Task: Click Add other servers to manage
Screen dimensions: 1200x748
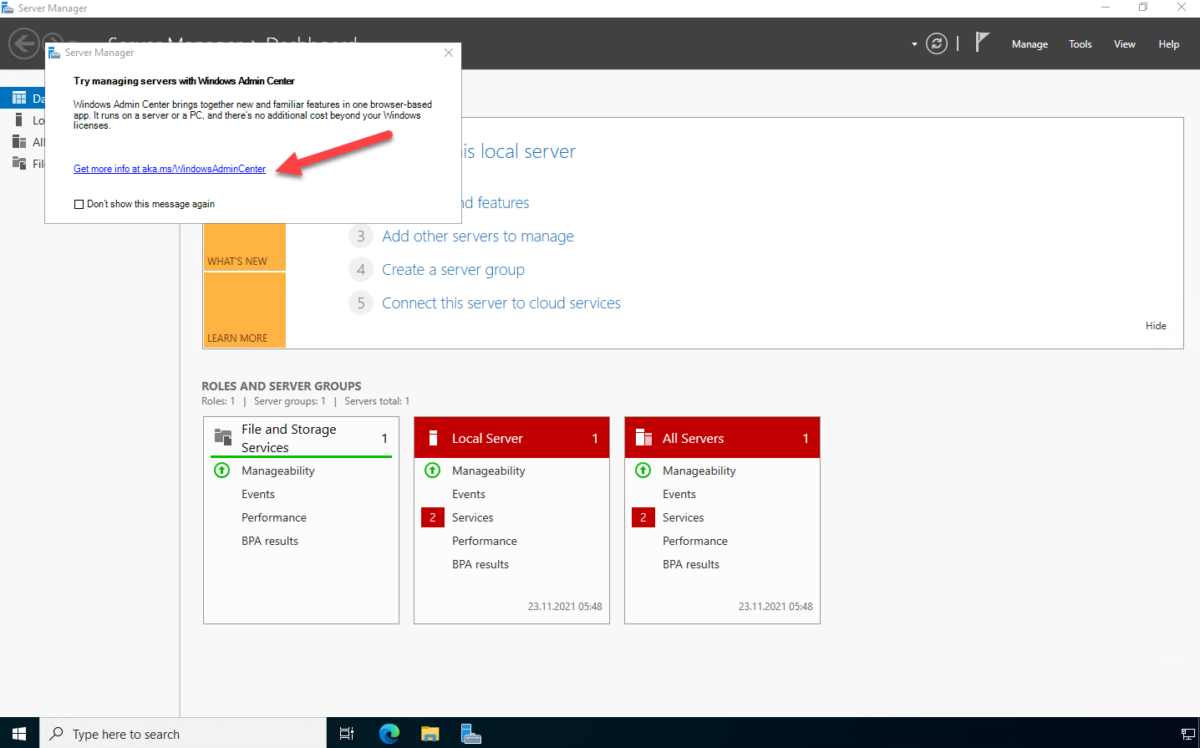Action: tap(477, 236)
